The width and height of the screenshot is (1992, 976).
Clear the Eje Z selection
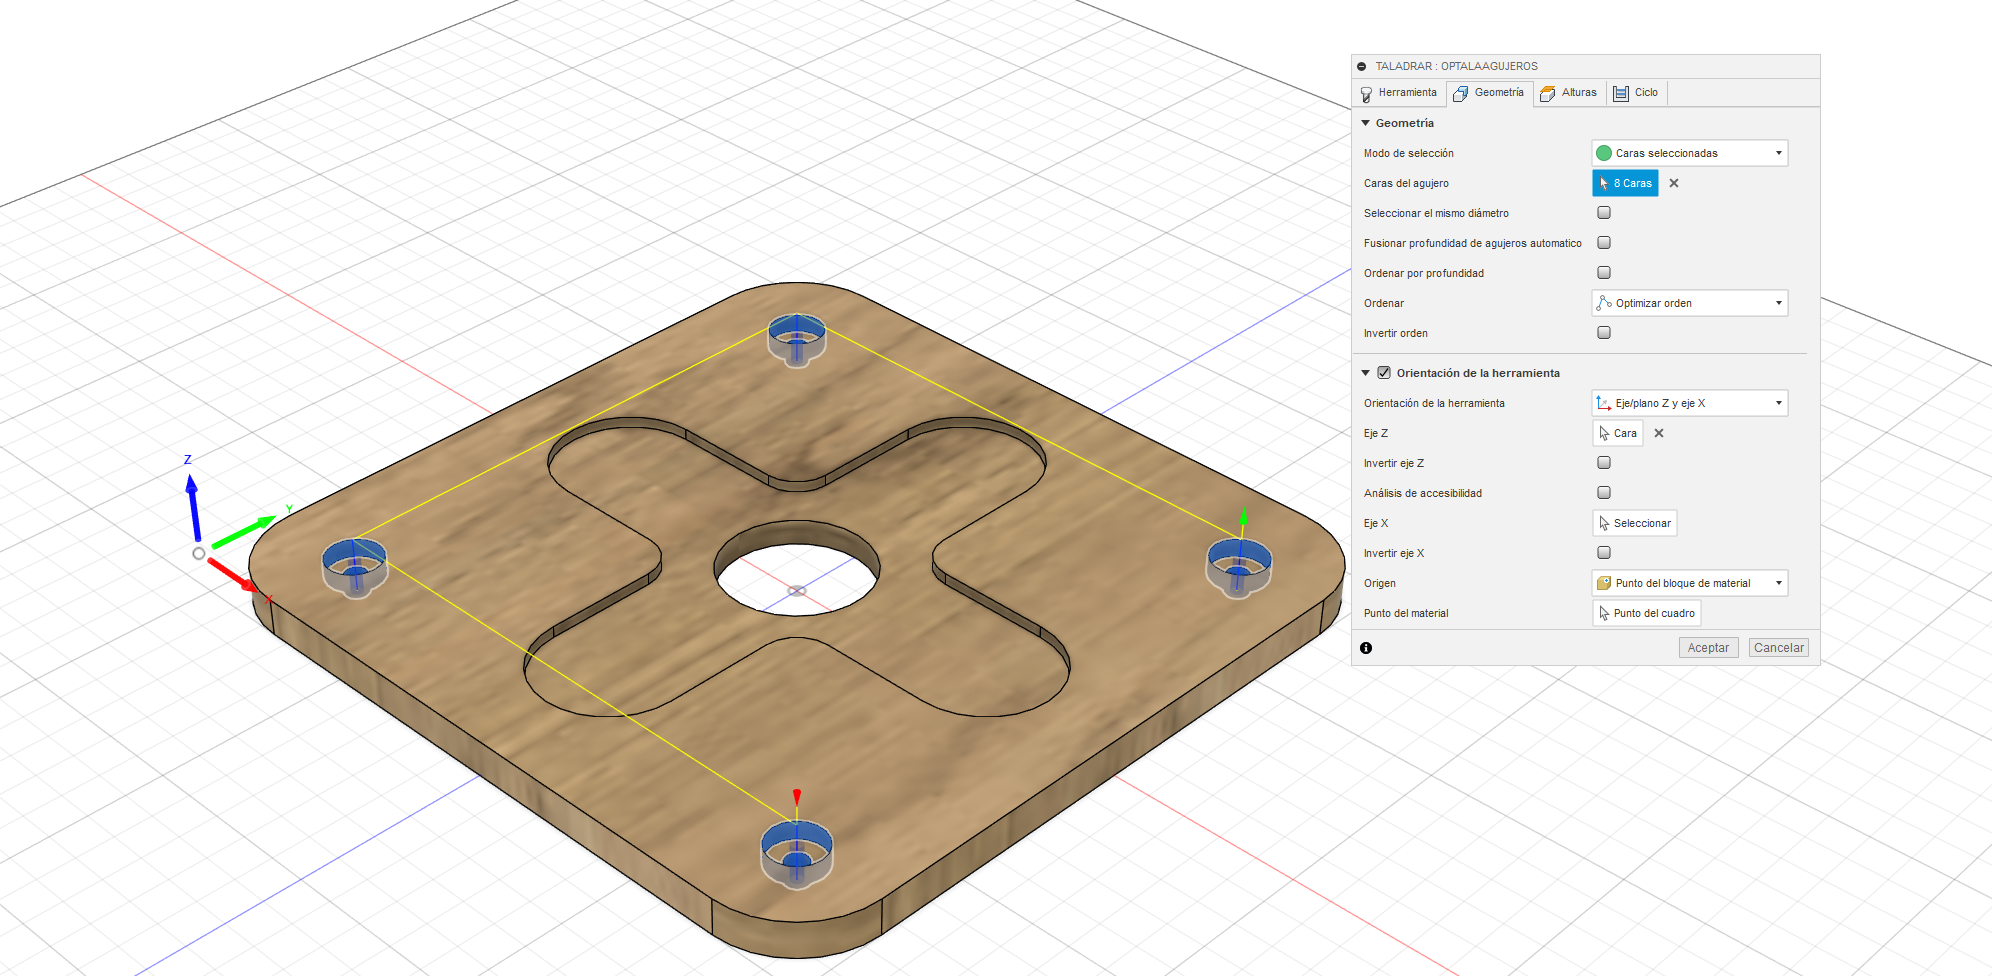[x=1659, y=433]
